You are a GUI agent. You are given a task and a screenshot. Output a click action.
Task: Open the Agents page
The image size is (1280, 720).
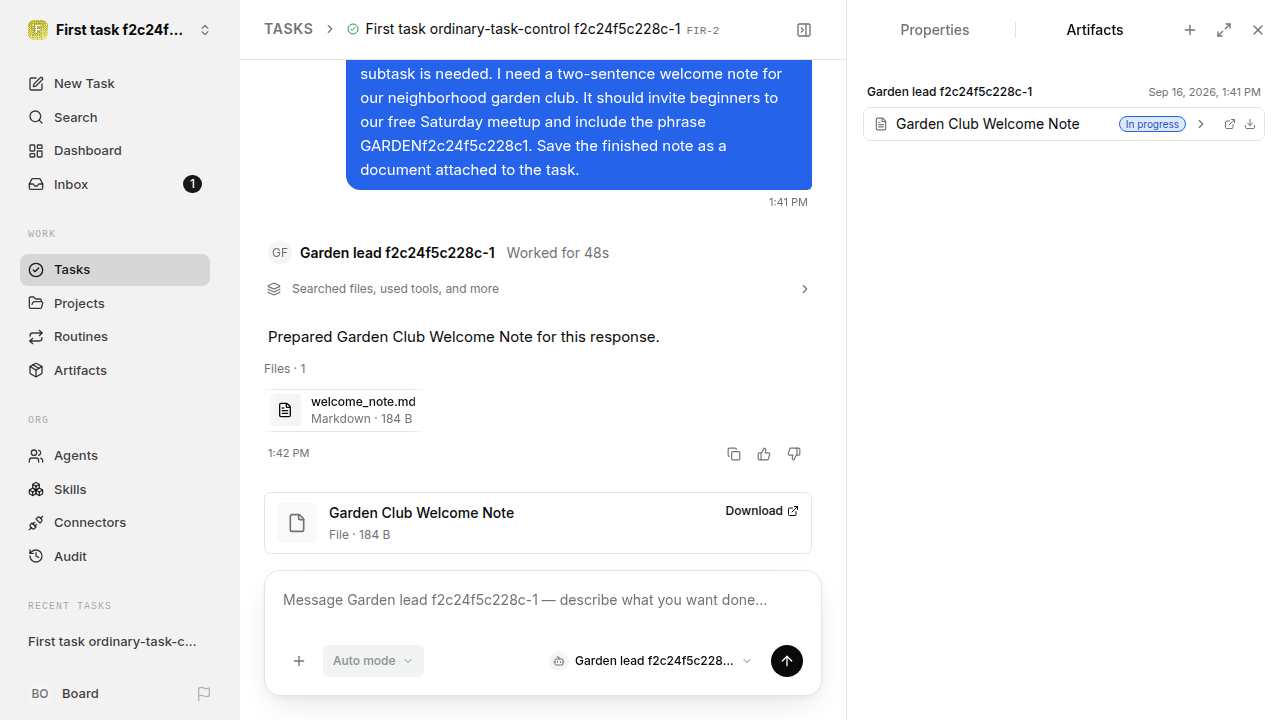click(x=115, y=455)
